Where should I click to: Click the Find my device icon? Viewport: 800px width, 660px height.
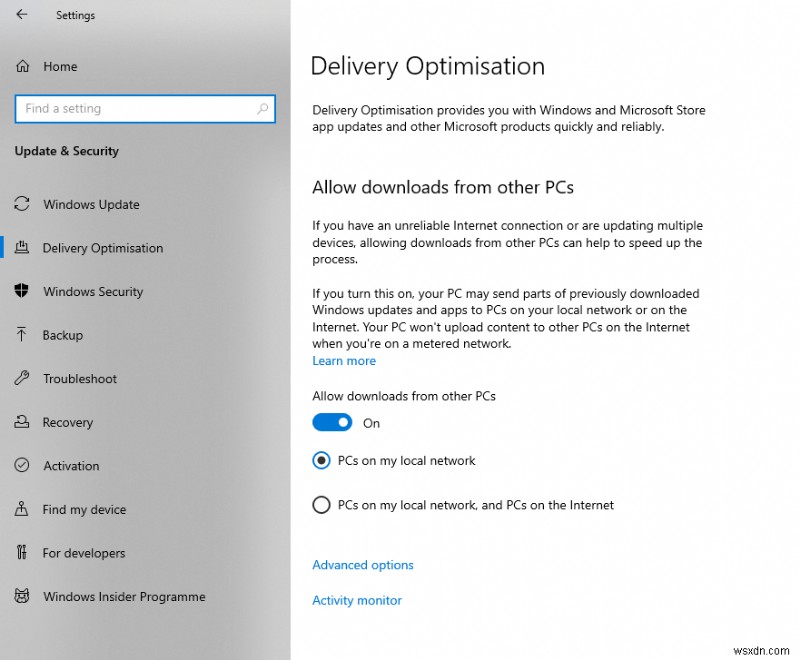click(x=22, y=509)
